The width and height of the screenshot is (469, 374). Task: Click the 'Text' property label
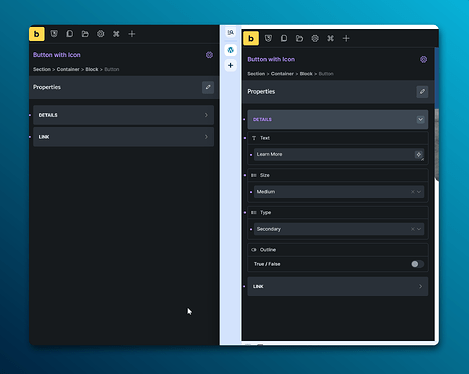click(x=265, y=138)
